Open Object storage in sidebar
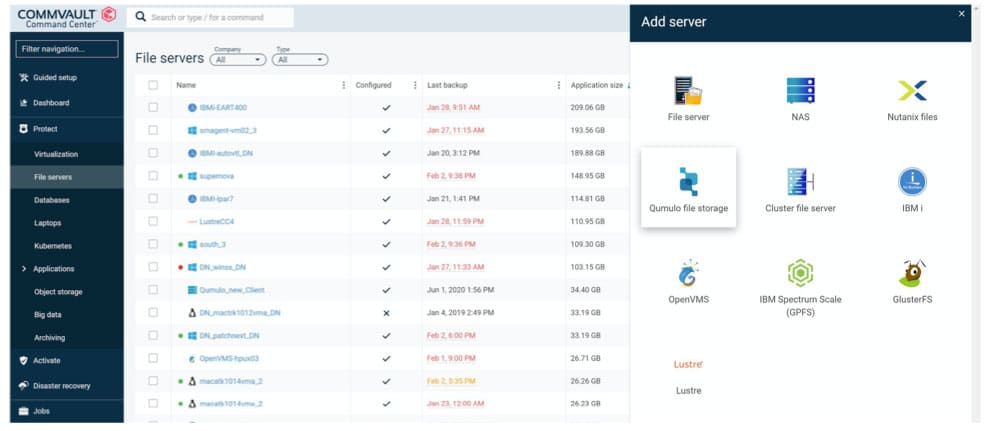This screenshot has height=431, width=989. [58, 292]
